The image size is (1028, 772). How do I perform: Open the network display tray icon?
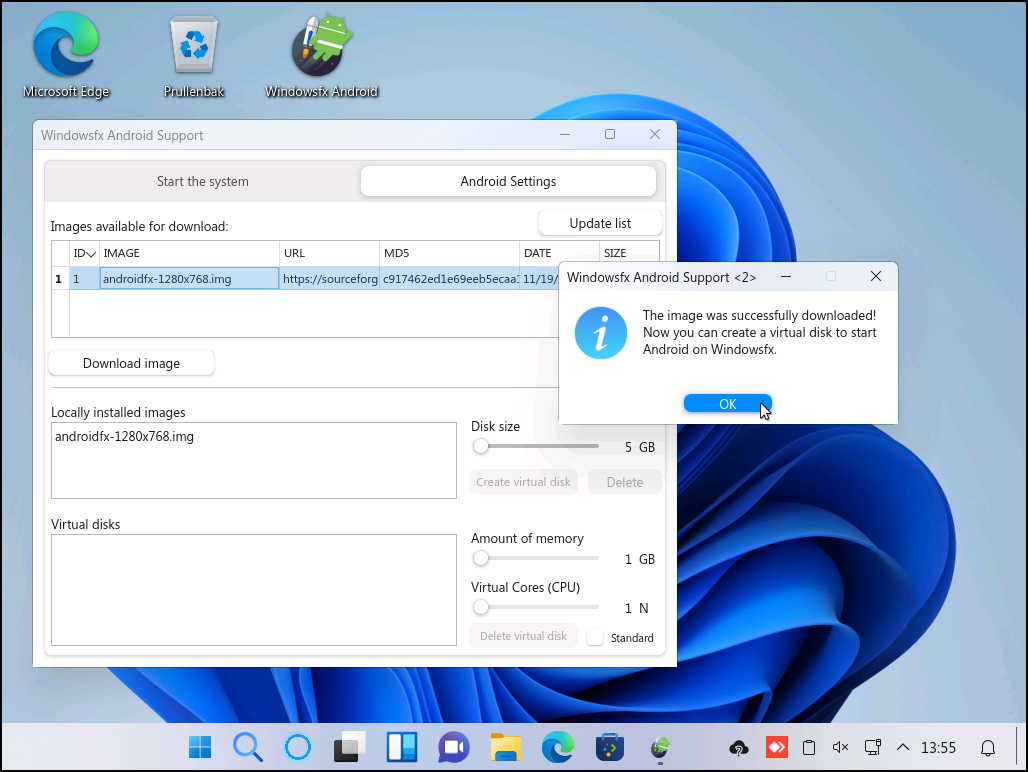873,748
